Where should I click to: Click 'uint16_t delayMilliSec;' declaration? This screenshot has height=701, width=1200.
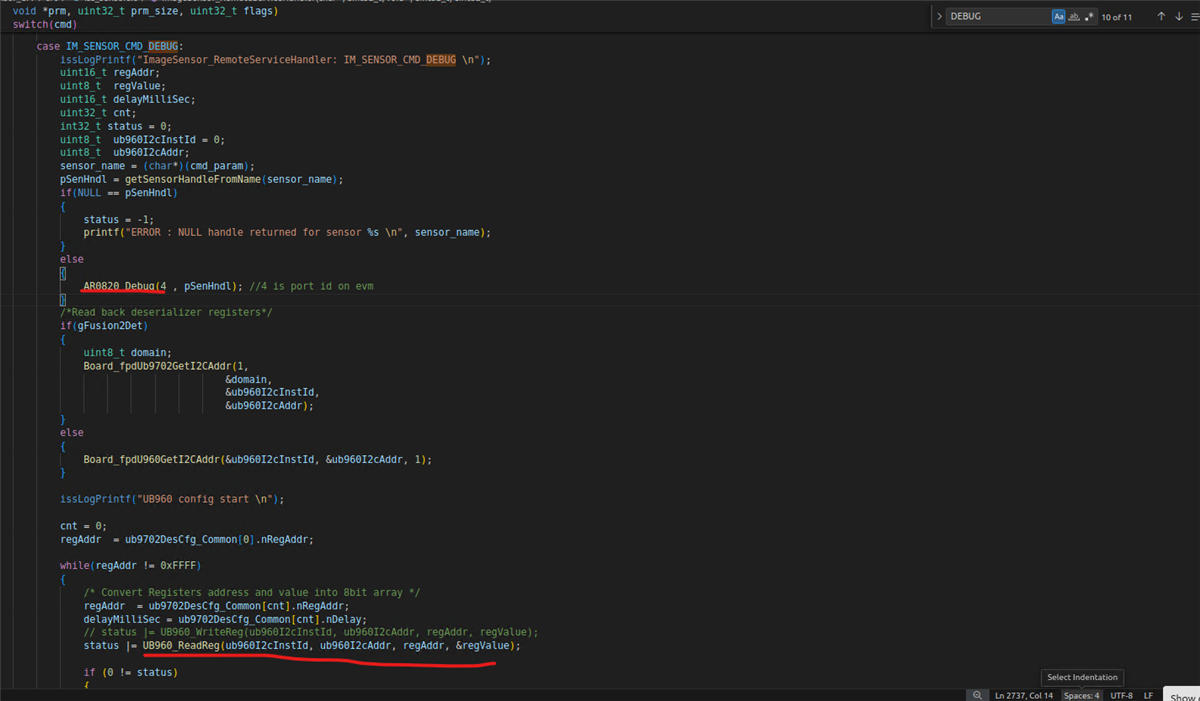coord(128,99)
